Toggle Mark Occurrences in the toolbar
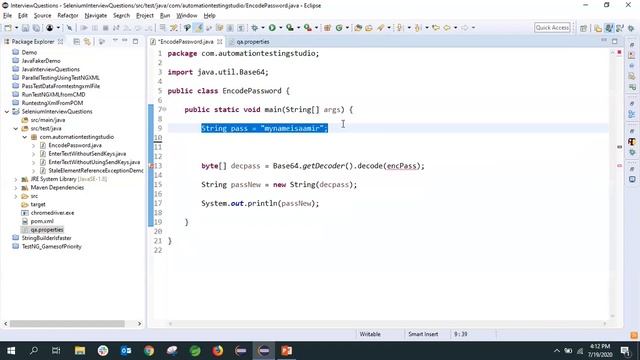The height and width of the screenshot is (360, 640). 198,28
